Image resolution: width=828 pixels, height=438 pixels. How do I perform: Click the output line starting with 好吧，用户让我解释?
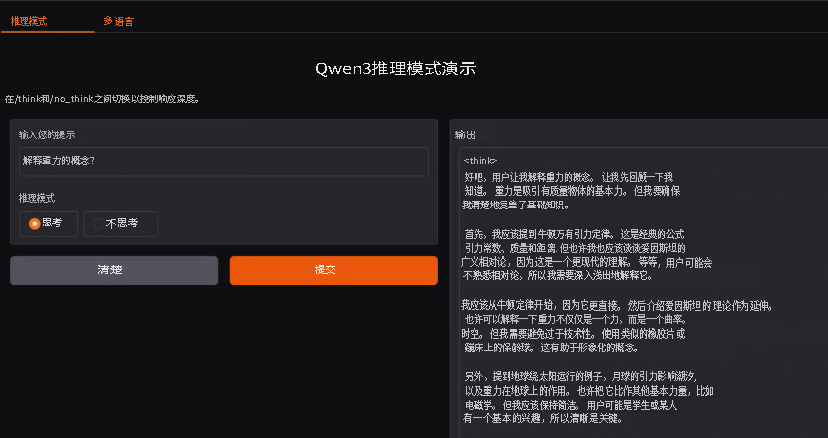pyautogui.click(x=569, y=177)
